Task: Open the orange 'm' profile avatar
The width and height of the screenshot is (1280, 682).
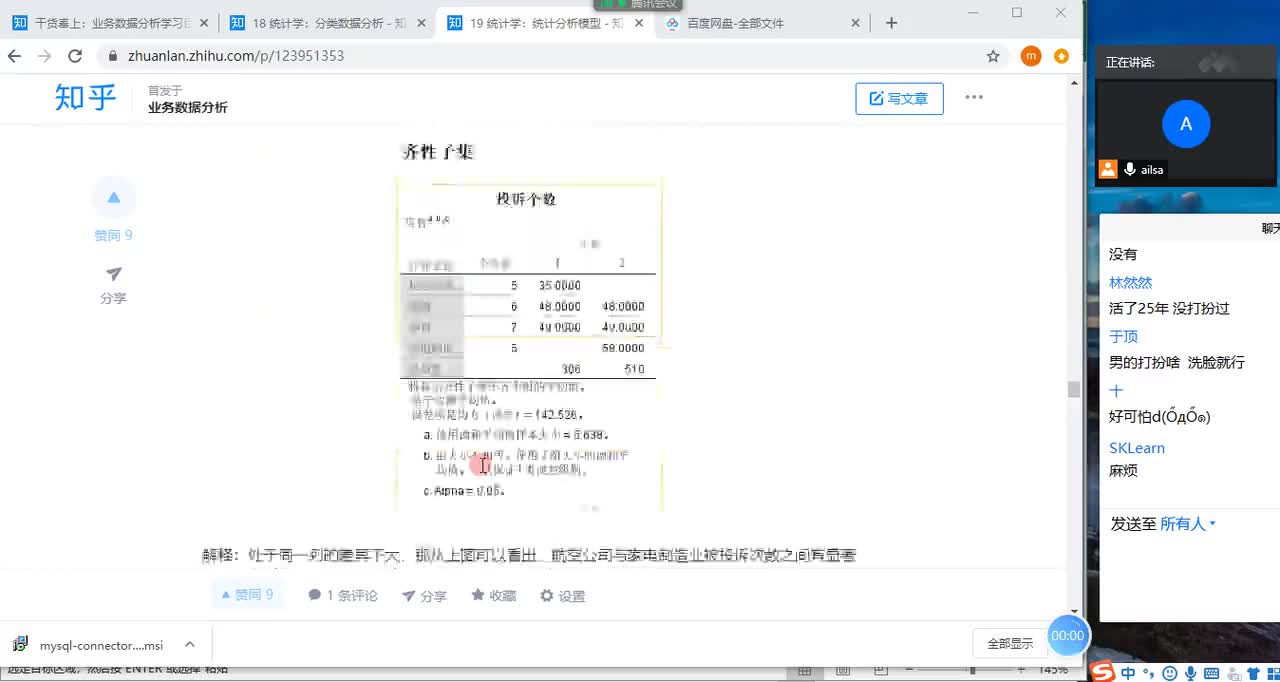Action: point(1031,56)
